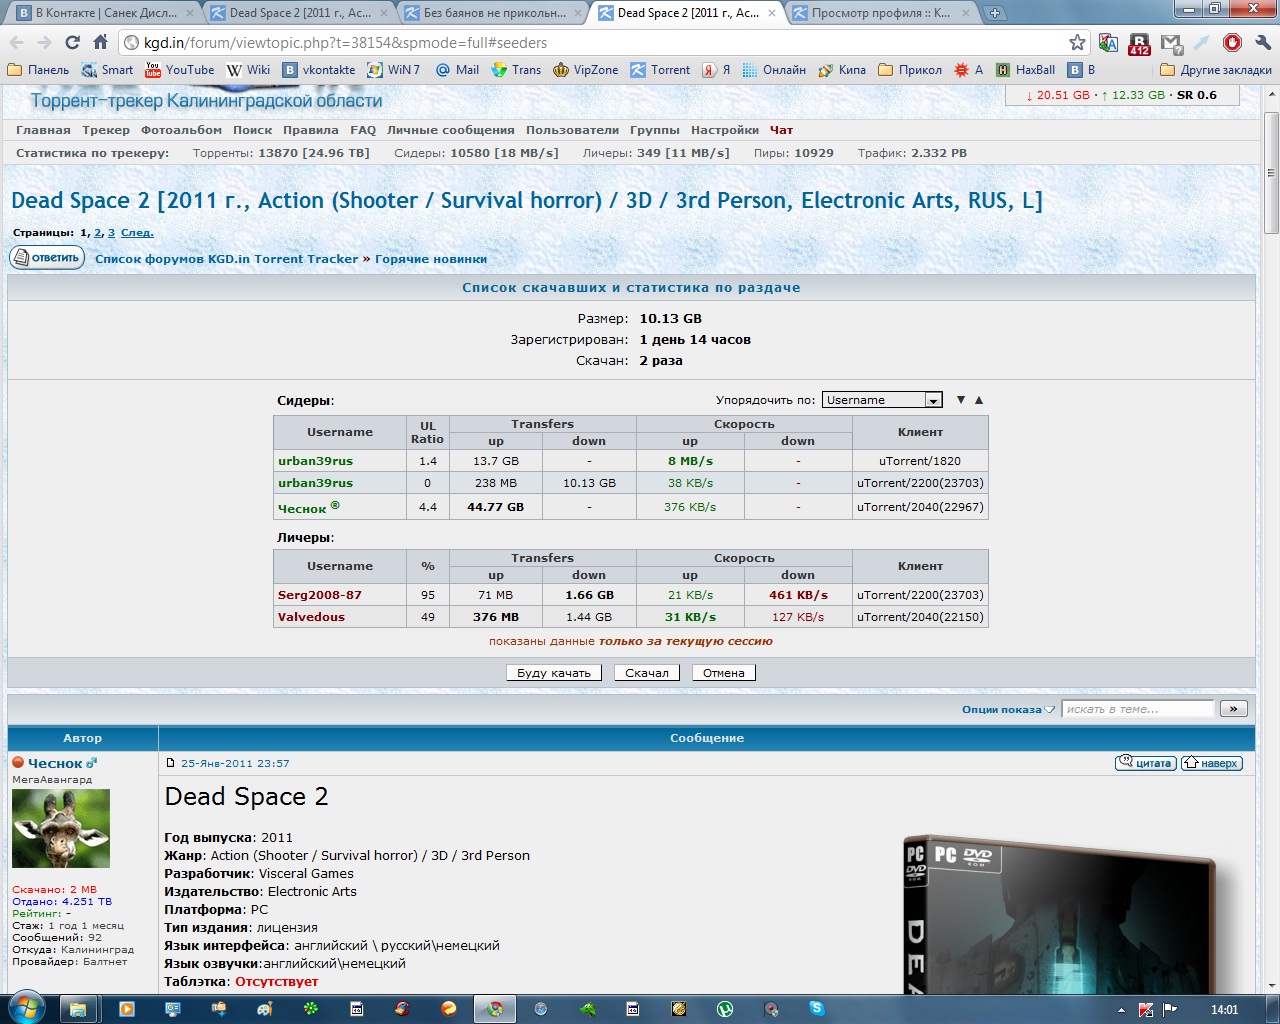The width and height of the screenshot is (1280, 1024).
Task: Open YouTube bookmark
Action: (179, 70)
